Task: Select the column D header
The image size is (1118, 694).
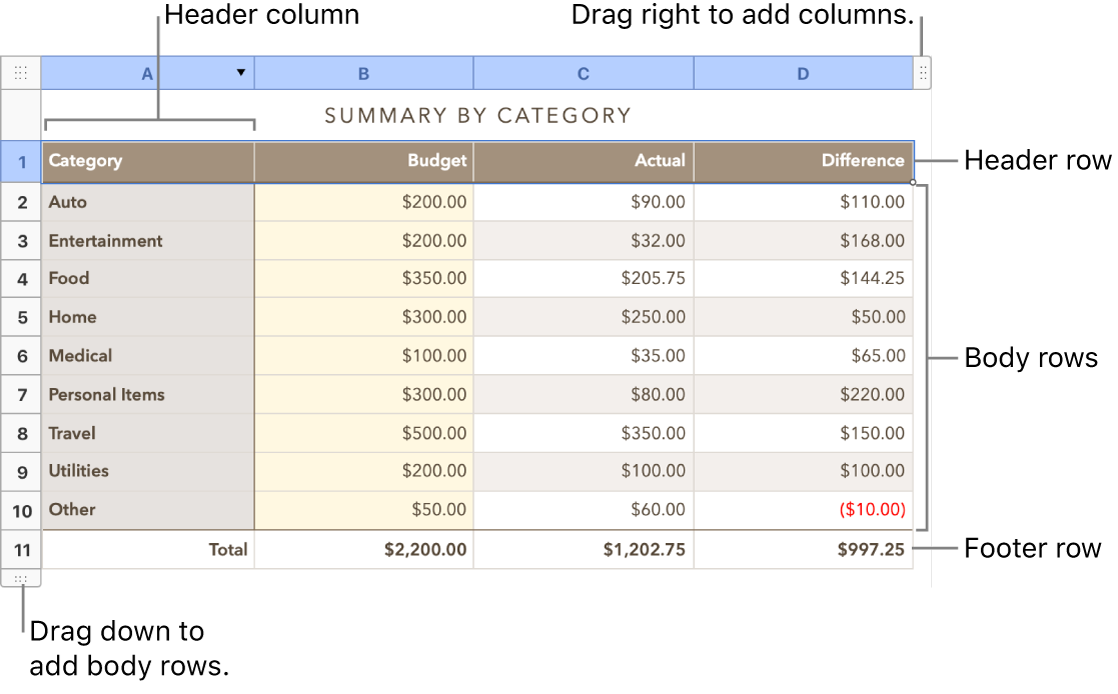Action: [x=802, y=72]
